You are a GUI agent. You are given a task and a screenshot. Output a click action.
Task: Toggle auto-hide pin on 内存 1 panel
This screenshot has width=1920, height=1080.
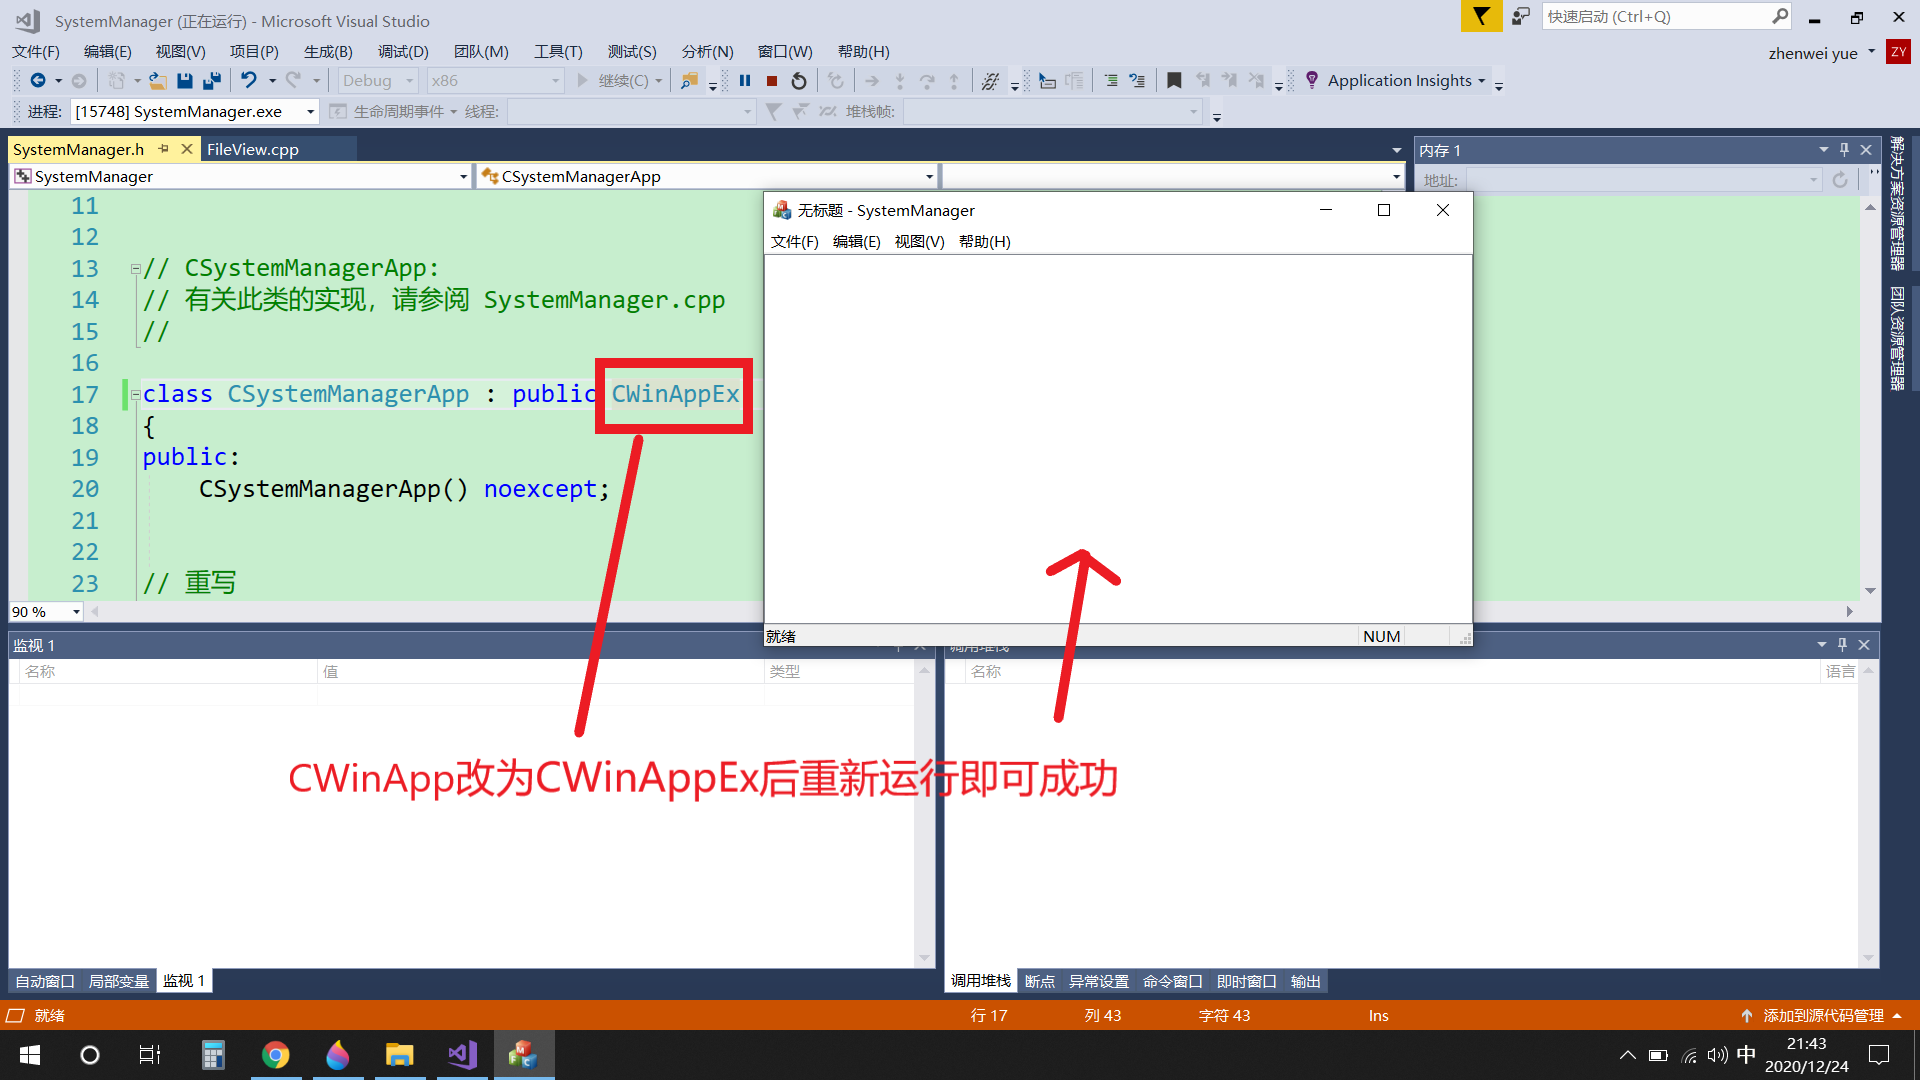1845,150
